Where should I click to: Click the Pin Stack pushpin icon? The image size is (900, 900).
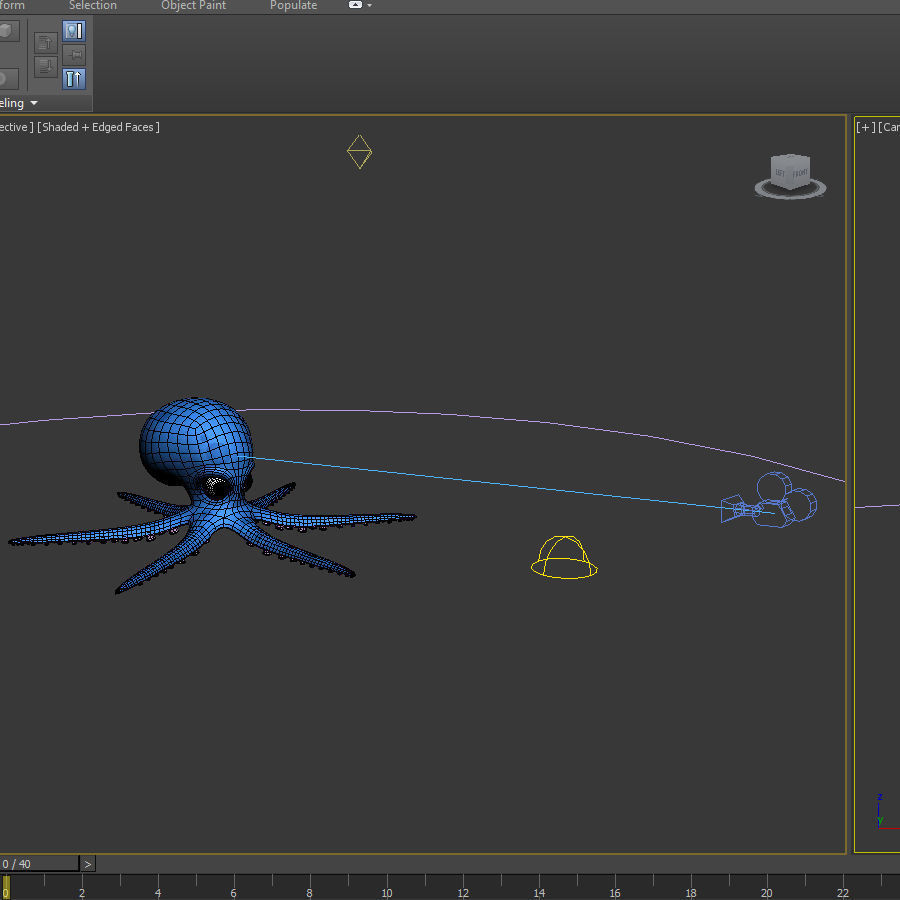click(x=74, y=55)
